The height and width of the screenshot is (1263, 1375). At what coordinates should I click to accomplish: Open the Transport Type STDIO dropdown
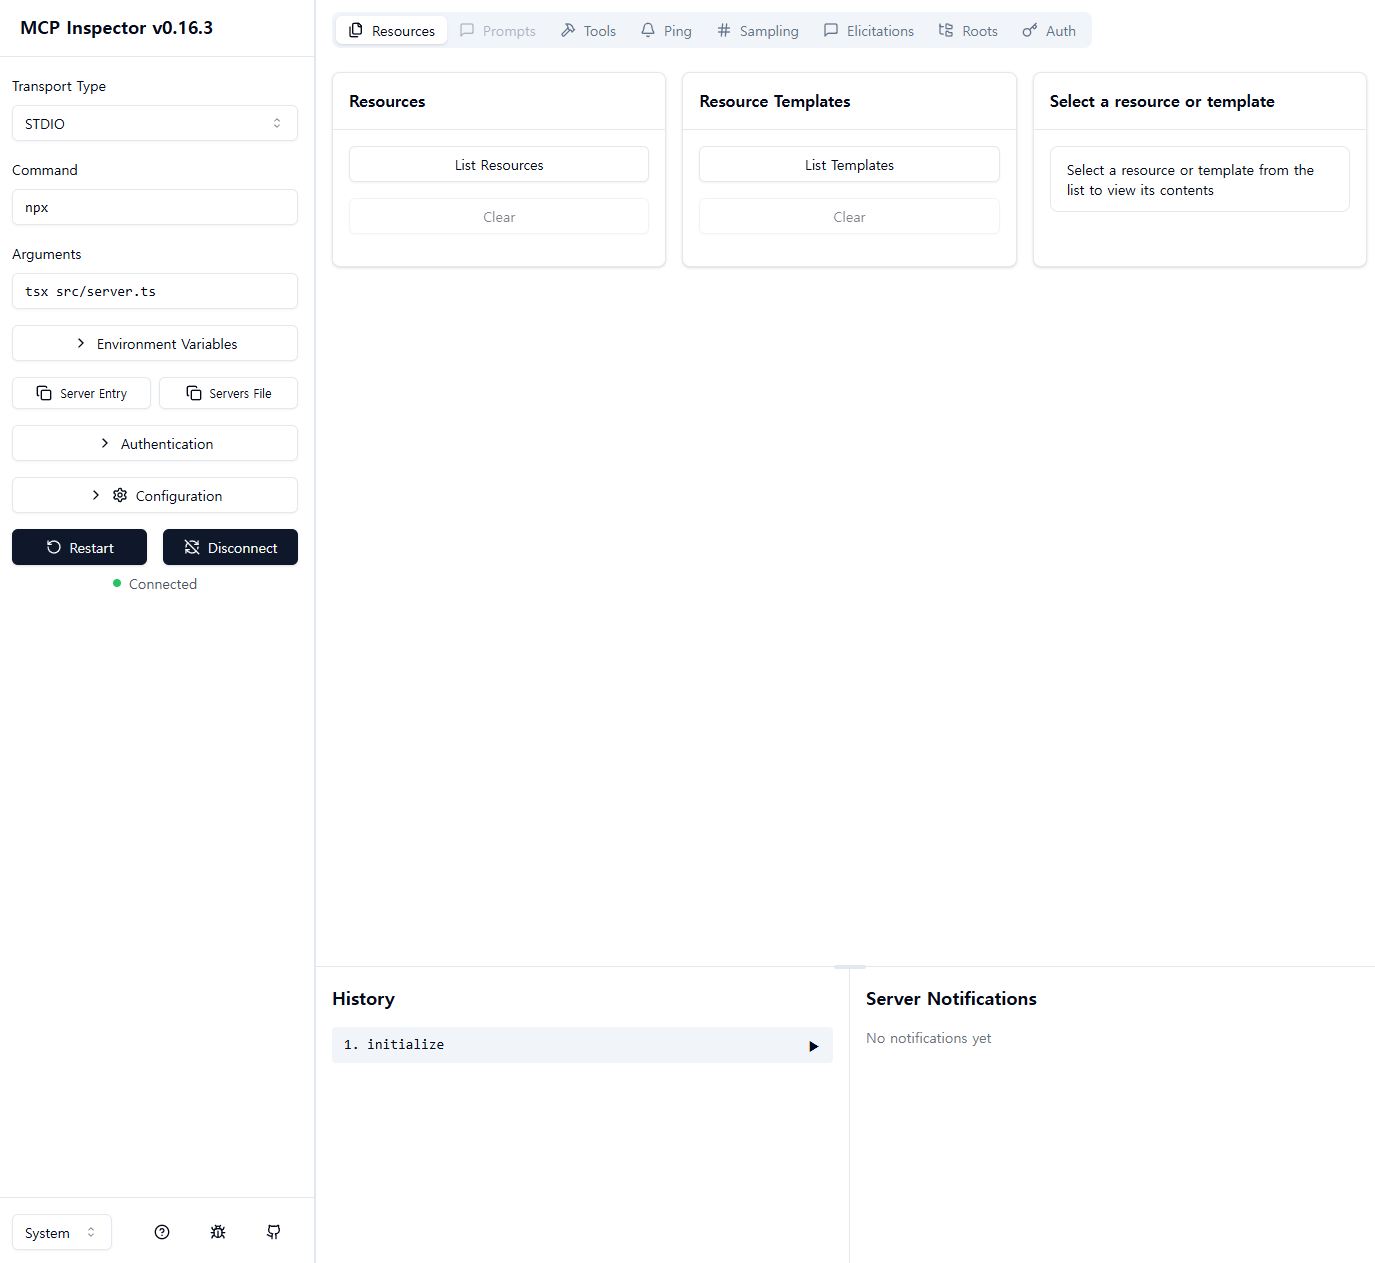coord(155,123)
